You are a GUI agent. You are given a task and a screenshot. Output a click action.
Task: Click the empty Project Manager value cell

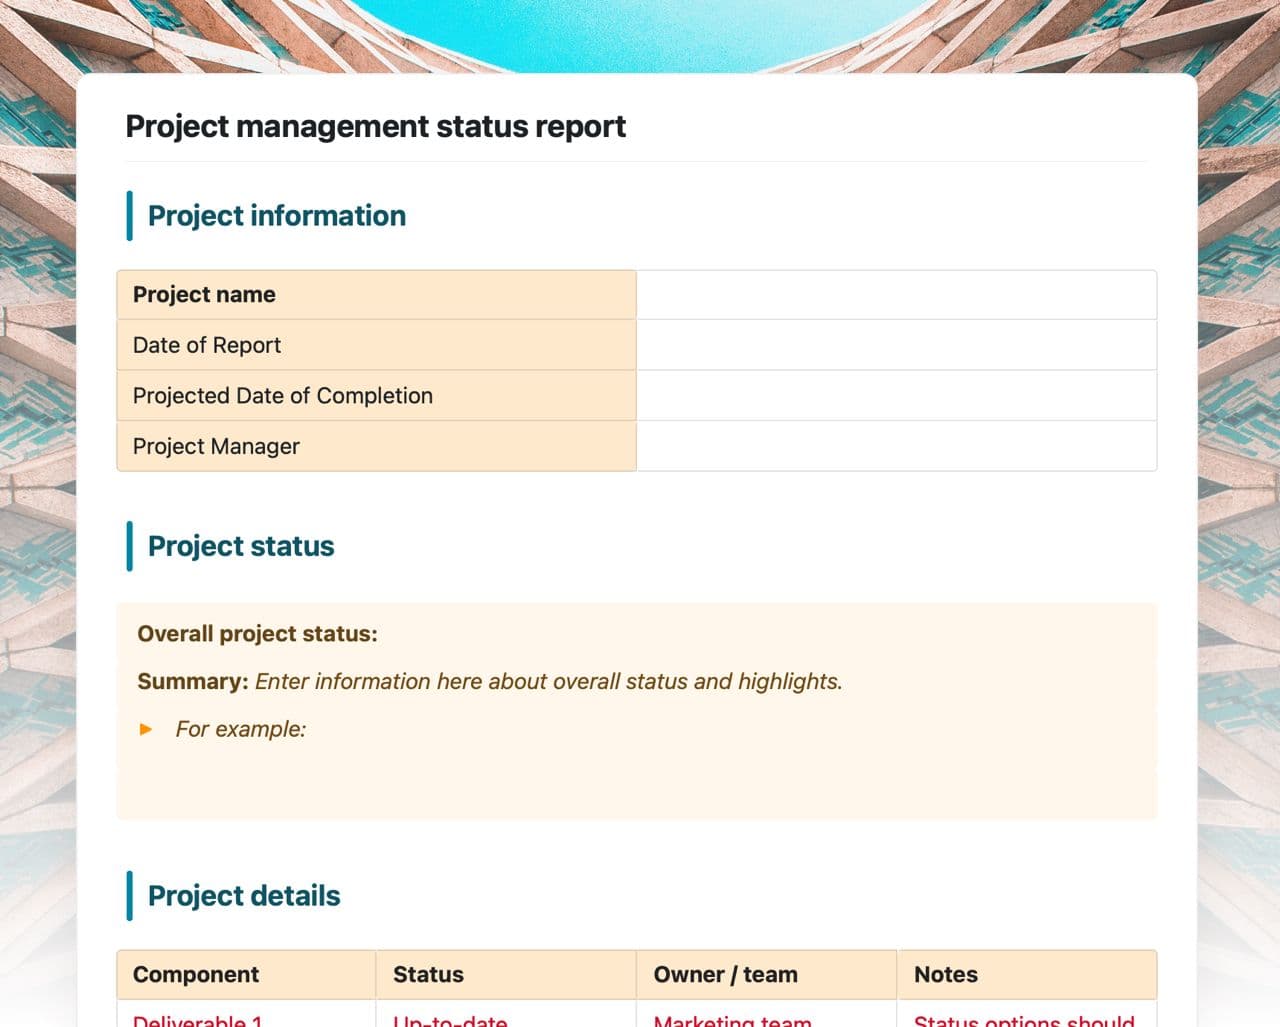tap(896, 446)
